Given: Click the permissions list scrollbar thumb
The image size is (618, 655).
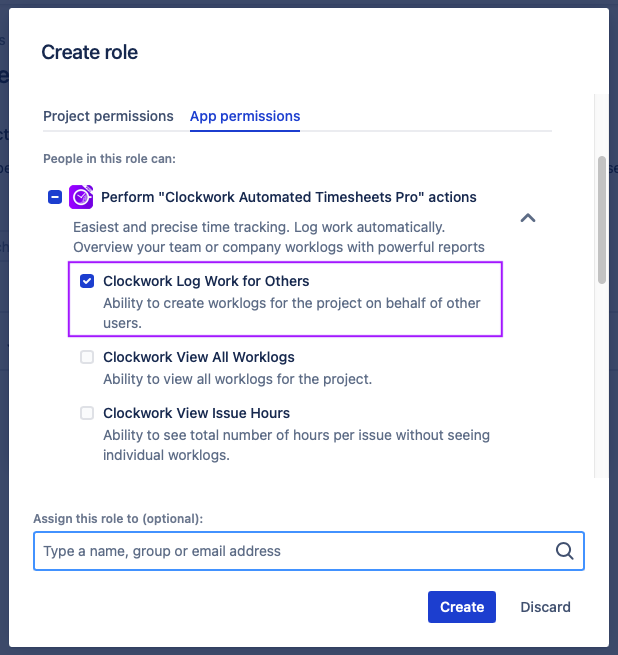Looking at the screenshot, I should click(x=601, y=219).
